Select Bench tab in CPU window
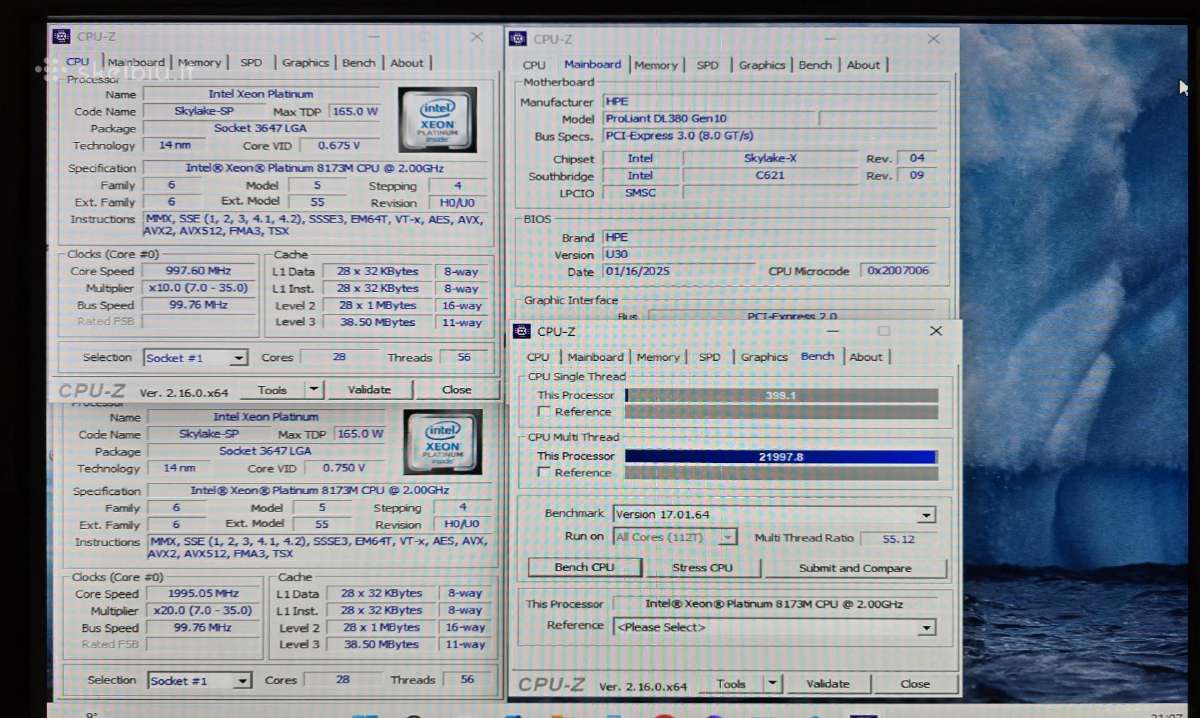The image size is (1200, 718). tap(359, 63)
